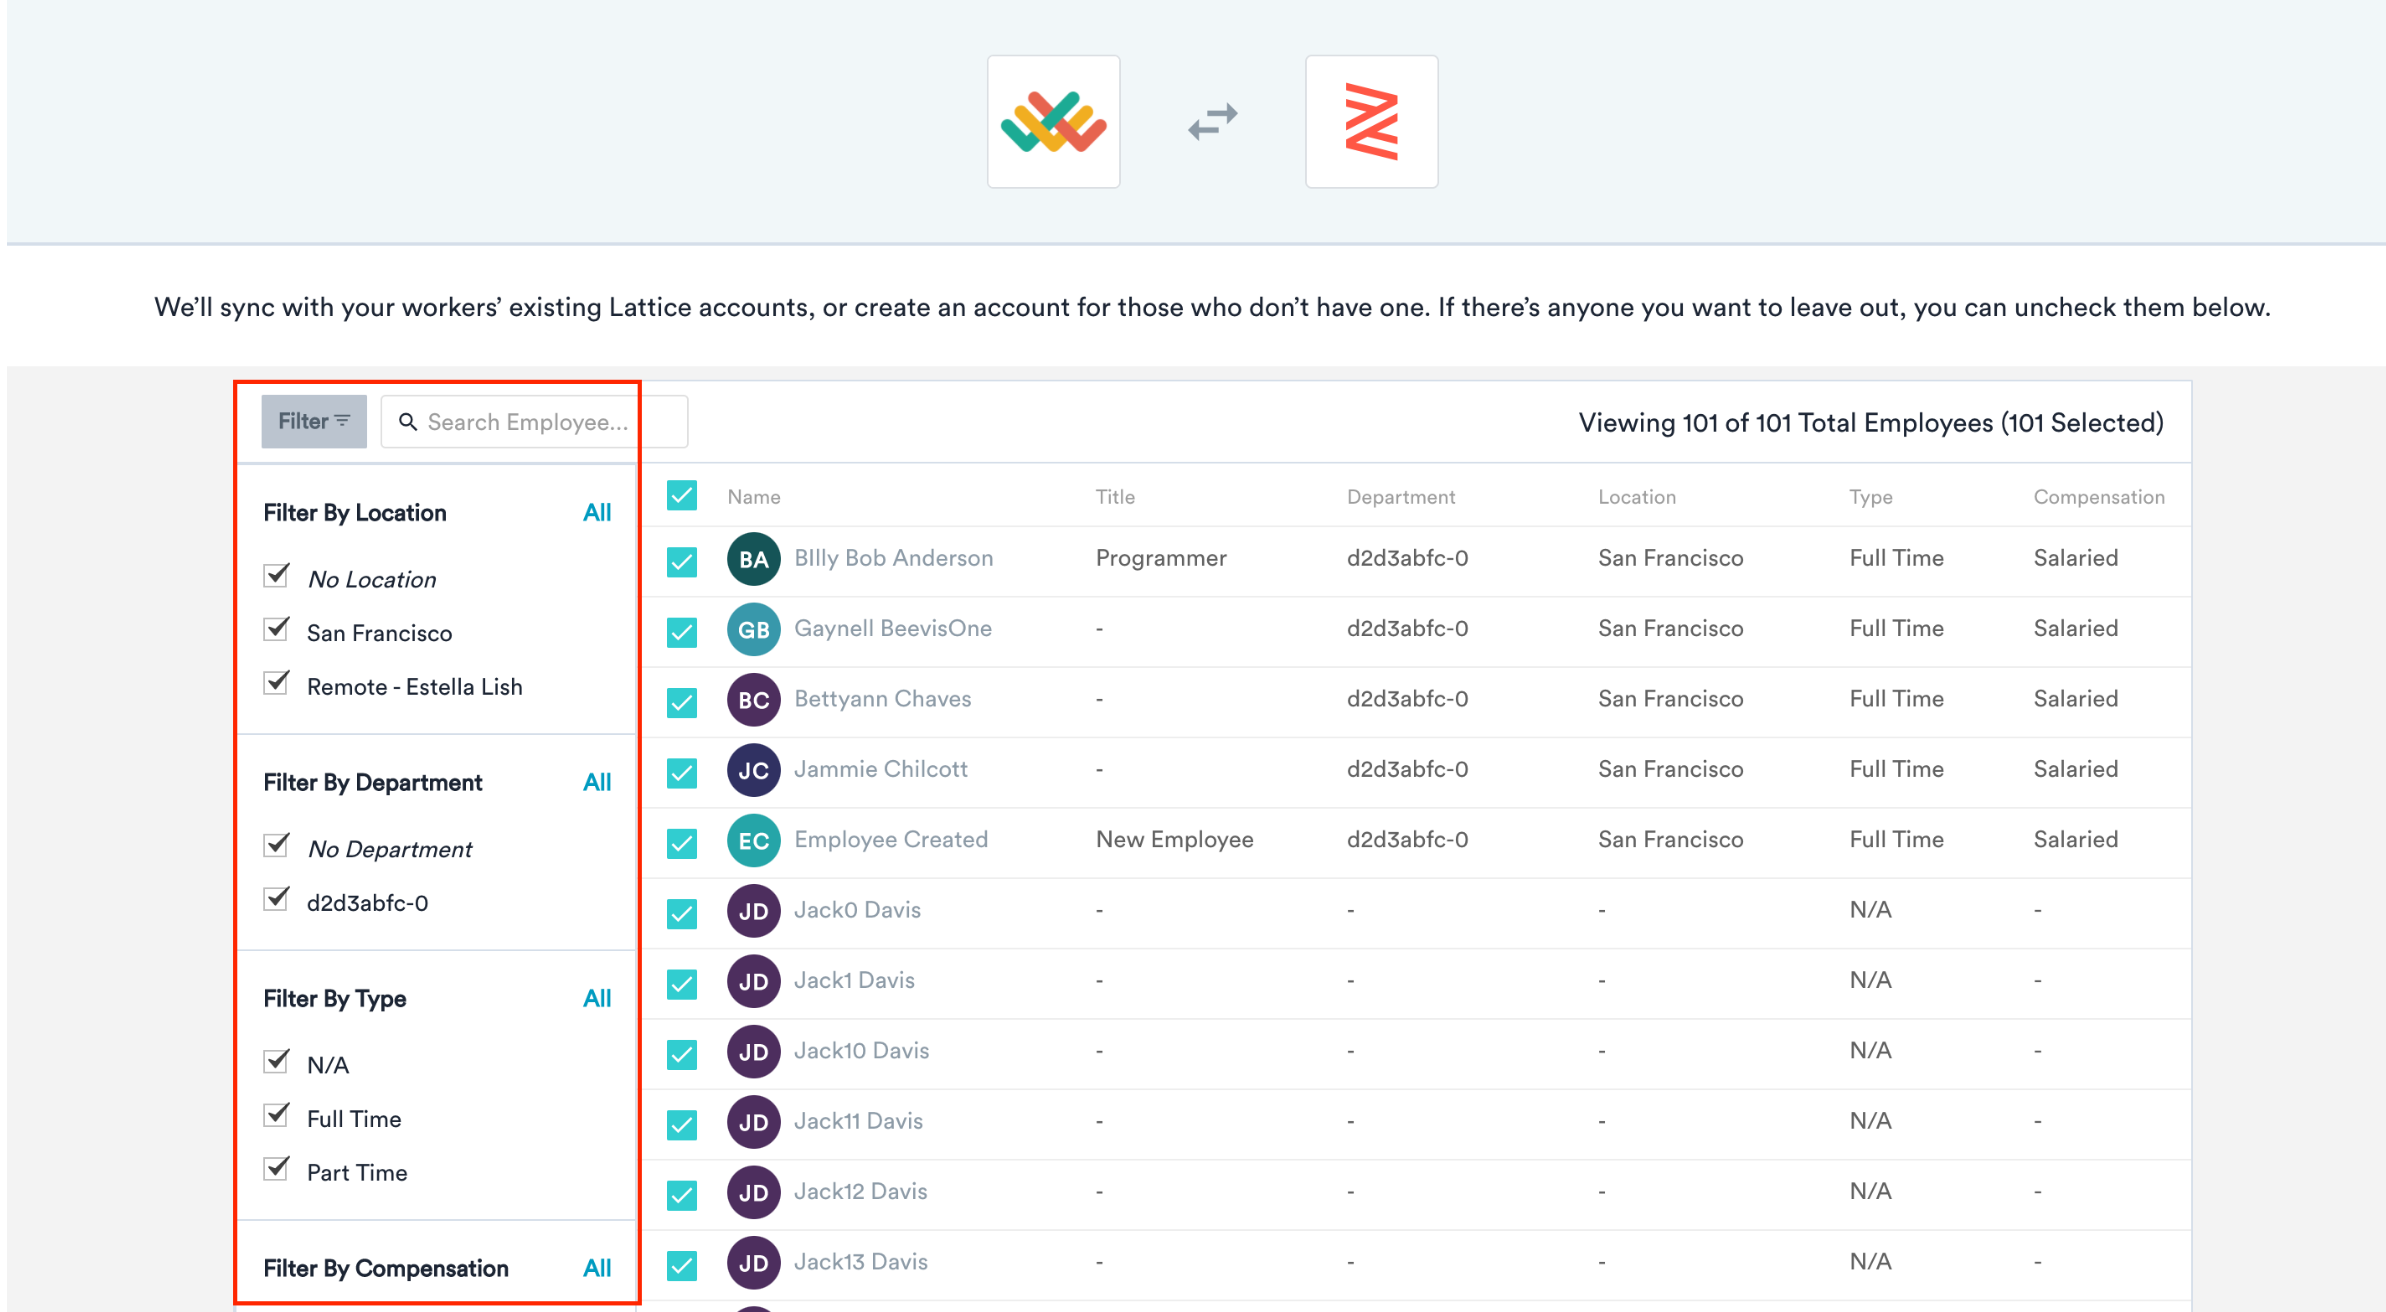
Task: Click the EC avatar for Employee Created
Action: pos(753,840)
